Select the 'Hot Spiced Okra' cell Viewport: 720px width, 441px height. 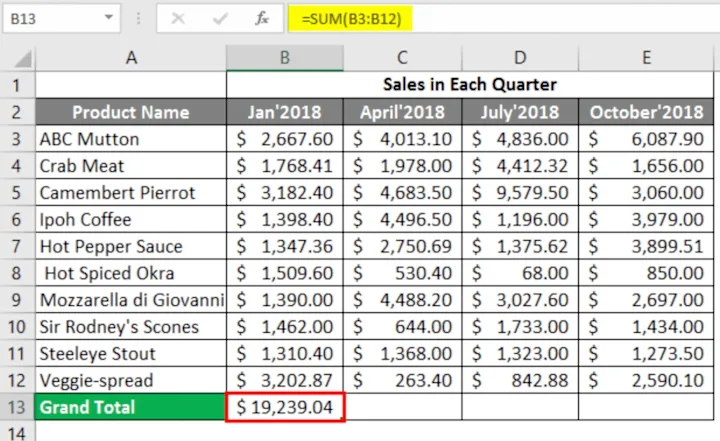(131, 273)
